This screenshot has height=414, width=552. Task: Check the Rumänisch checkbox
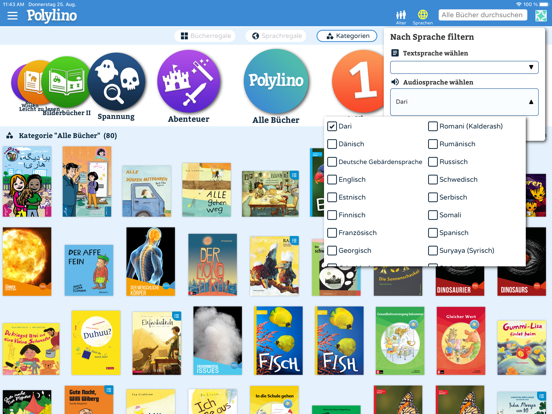(433, 144)
